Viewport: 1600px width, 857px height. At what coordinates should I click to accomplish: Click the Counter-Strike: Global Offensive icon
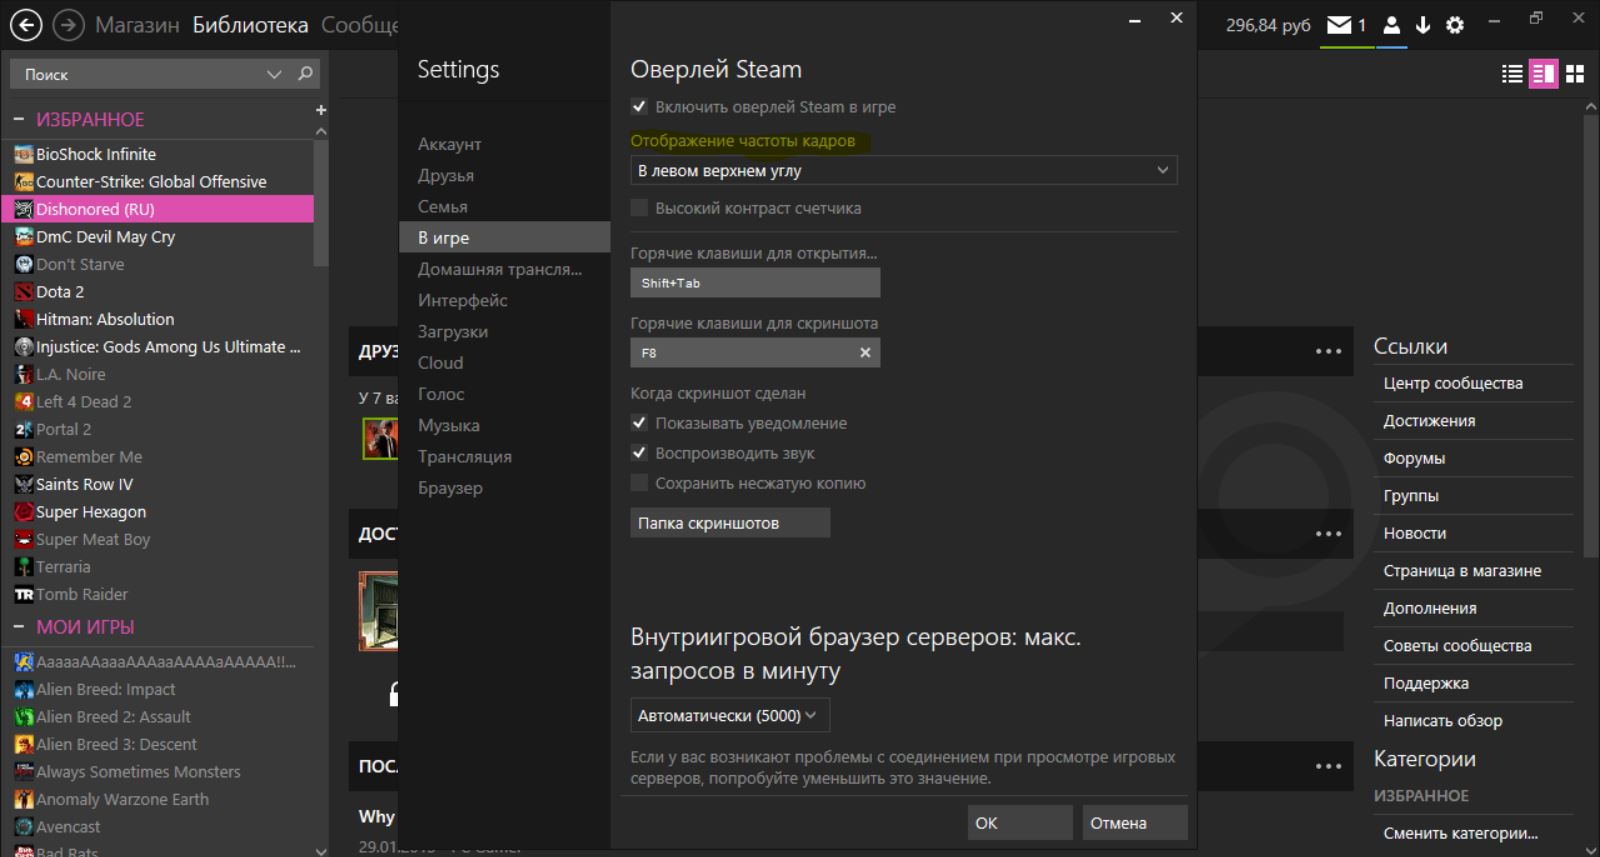pos(24,181)
